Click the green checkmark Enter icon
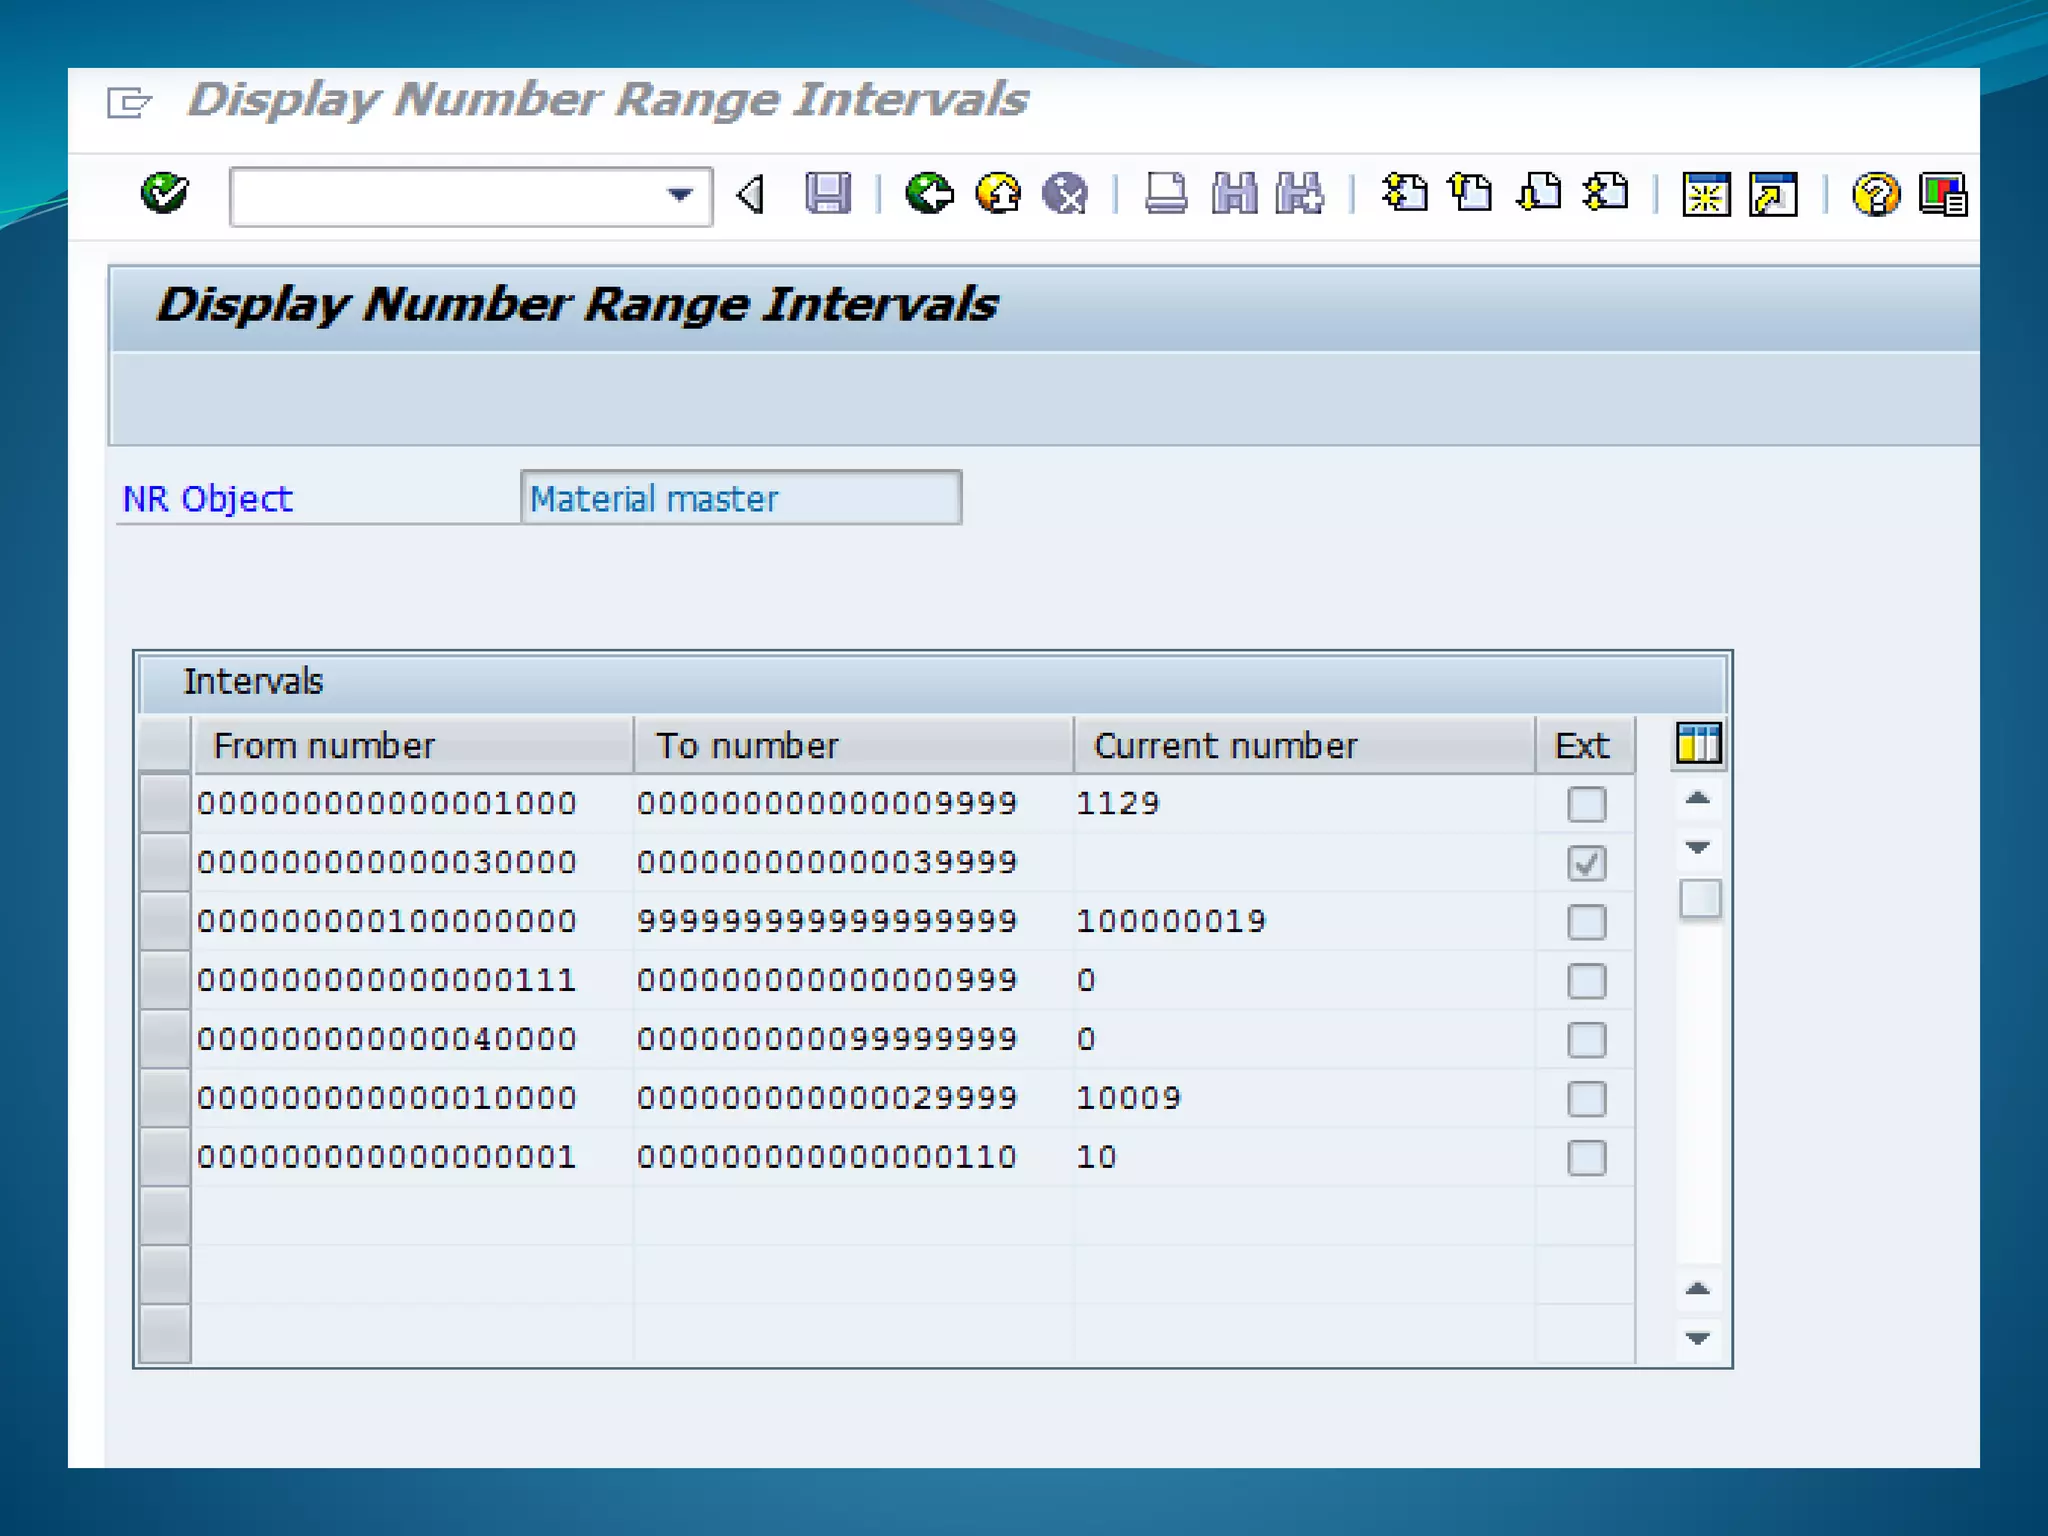Viewport: 2048px width, 1536px height. [164, 193]
